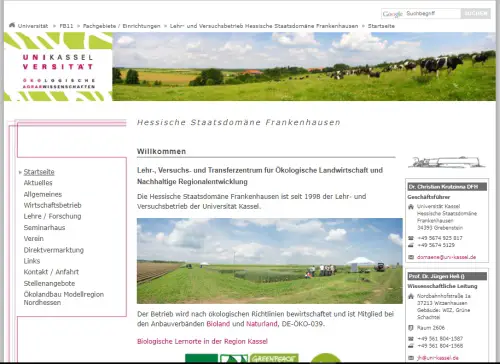Click the cow pasture header banner image
This screenshot has height=364, width=500.
(x=304, y=67)
